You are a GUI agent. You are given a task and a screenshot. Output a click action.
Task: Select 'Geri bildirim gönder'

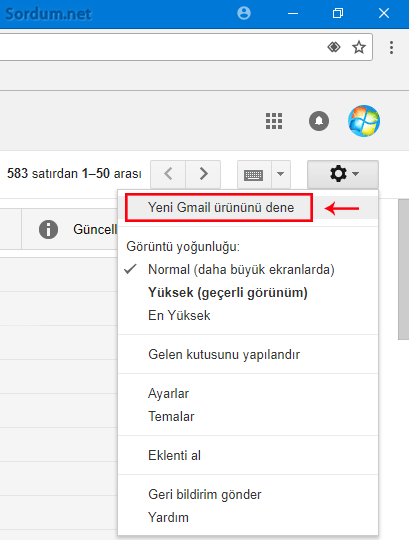click(x=248, y=495)
